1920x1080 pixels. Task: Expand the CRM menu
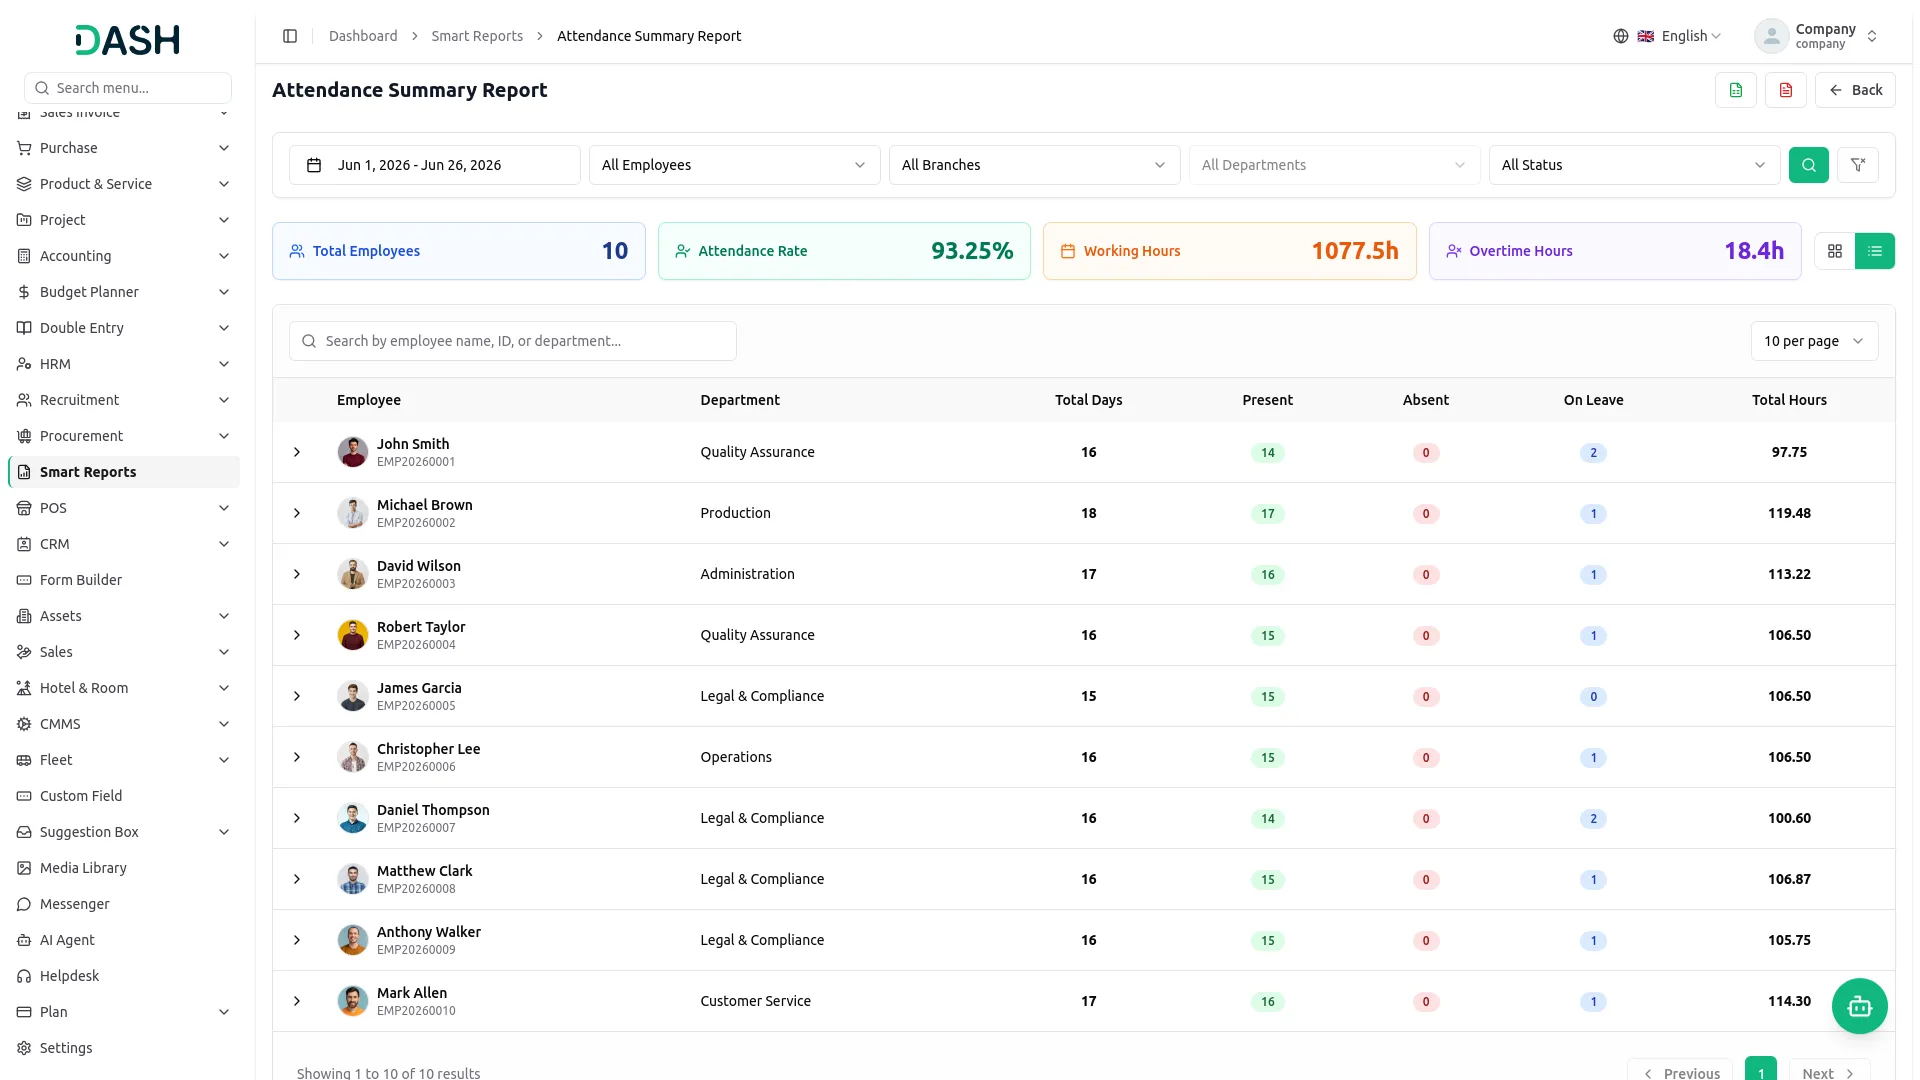[124, 544]
